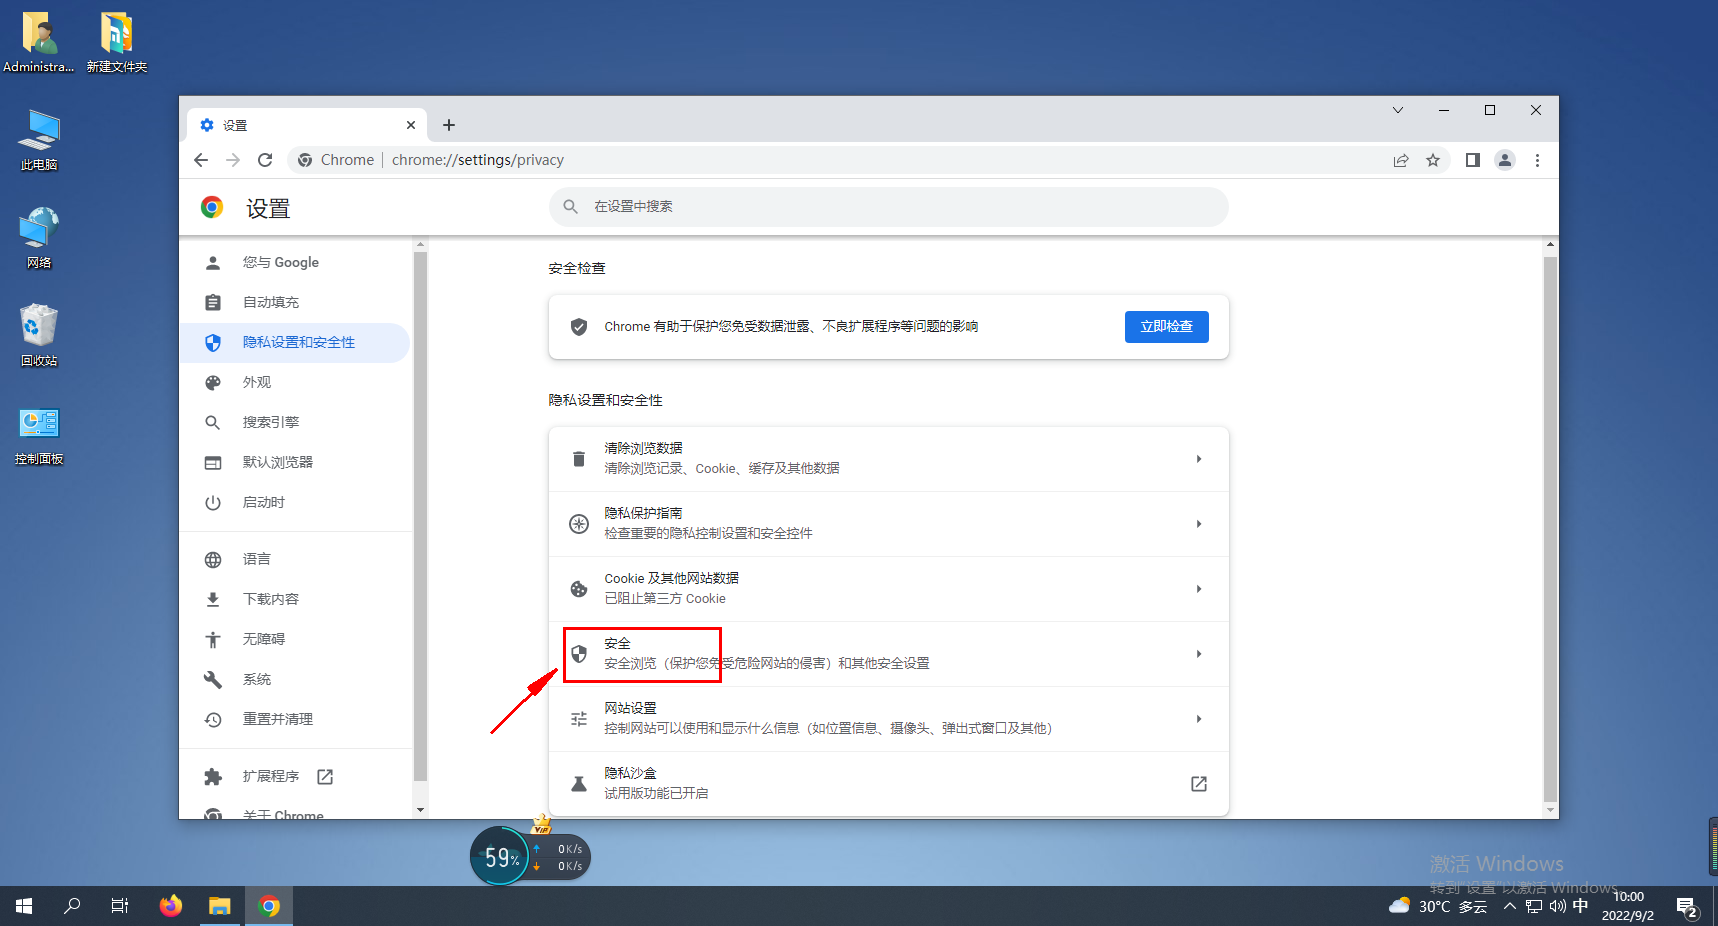Expand the 安全 security settings row
The width and height of the screenshot is (1718, 926).
pyautogui.click(x=1198, y=654)
